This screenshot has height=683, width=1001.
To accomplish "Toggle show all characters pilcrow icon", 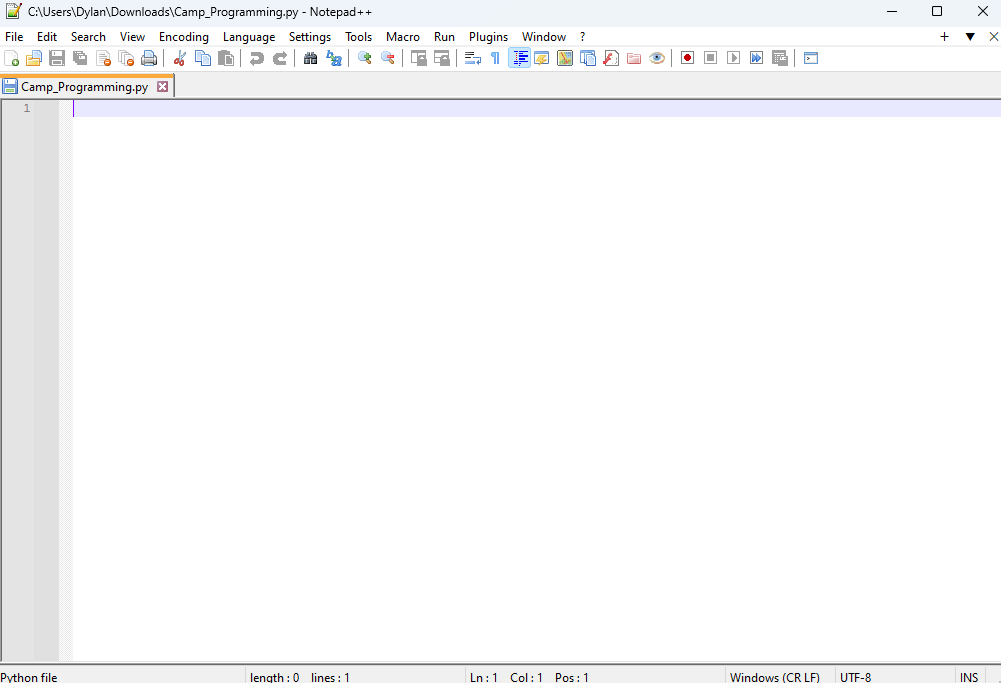I will (495, 58).
